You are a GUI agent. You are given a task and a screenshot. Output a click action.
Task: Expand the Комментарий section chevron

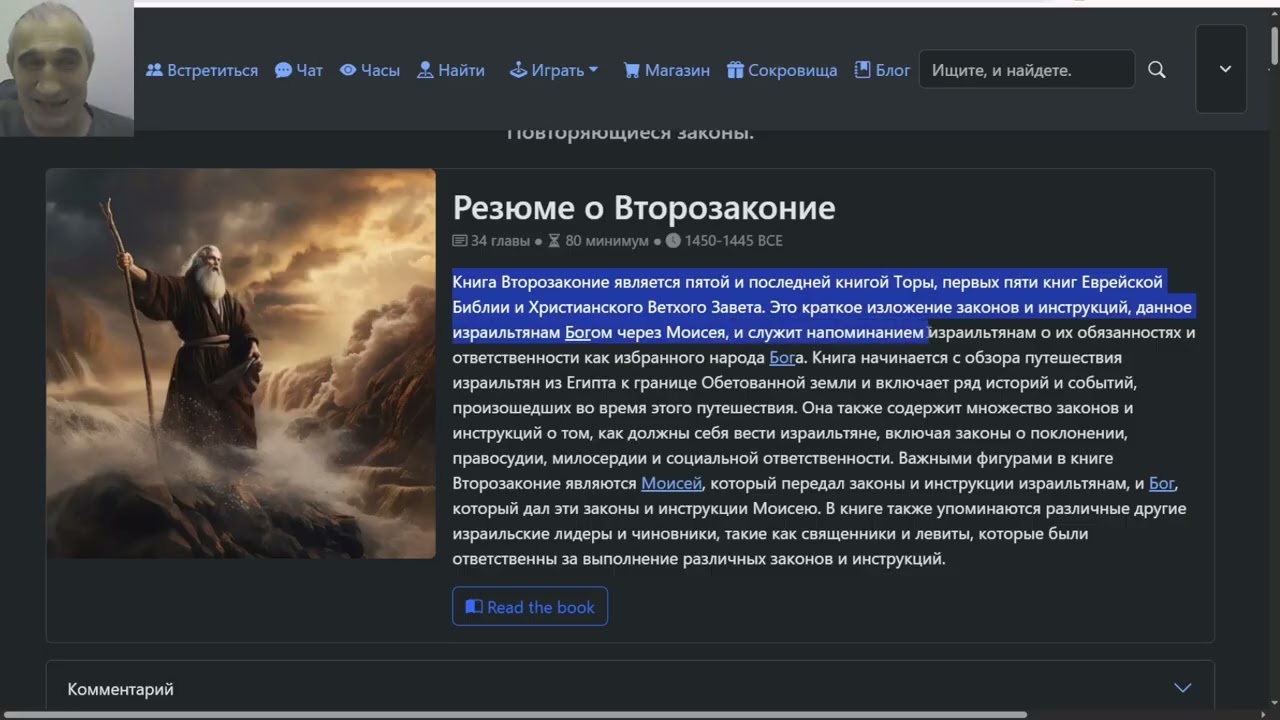pyautogui.click(x=1183, y=688)
